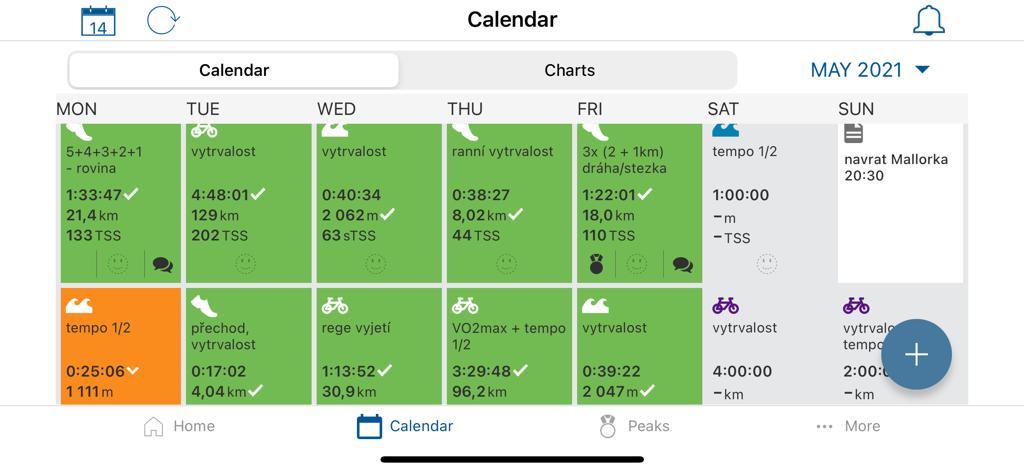Tap the smiley feel icon on Tuesday vytrvalost ride
The height and width of the screenshot is (473, 1024).
tap(246, 264)
